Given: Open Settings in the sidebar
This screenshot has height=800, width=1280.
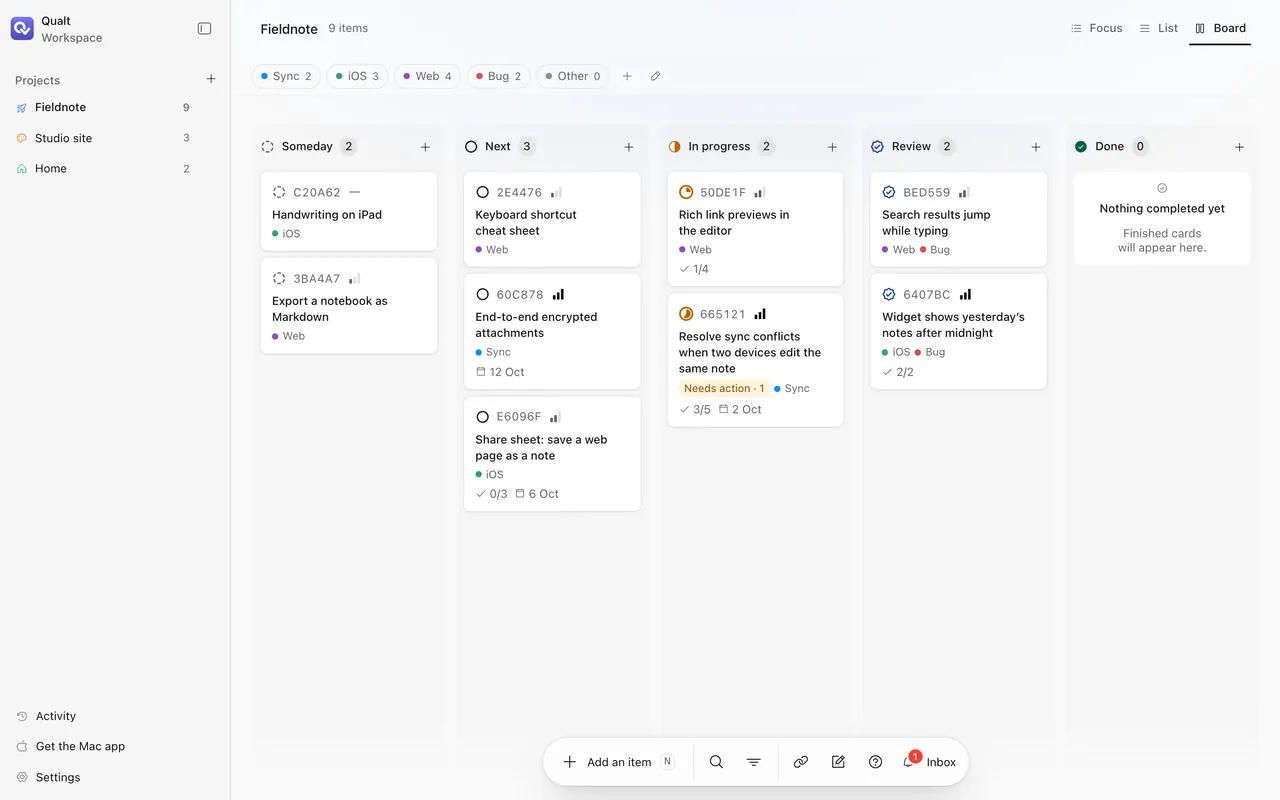Looking at the screenshot, I should 48,777.
